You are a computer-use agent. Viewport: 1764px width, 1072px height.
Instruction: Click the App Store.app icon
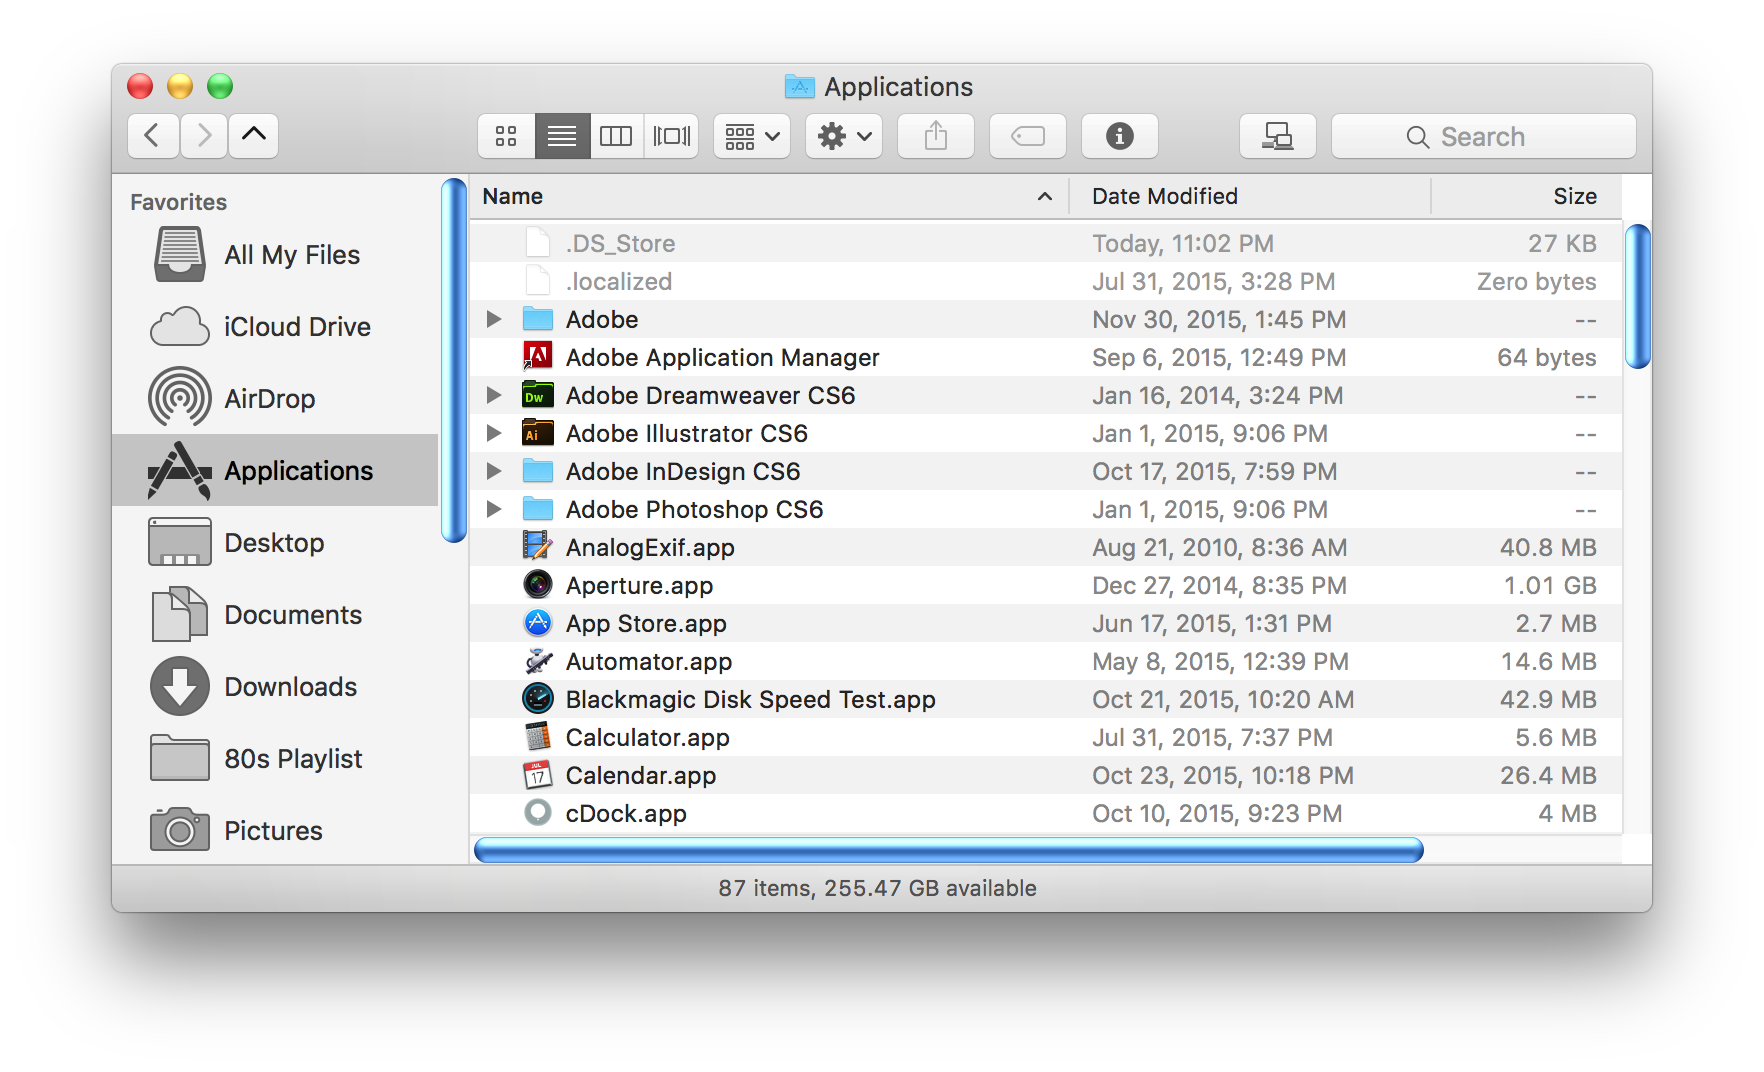click(x=538, y=622)
